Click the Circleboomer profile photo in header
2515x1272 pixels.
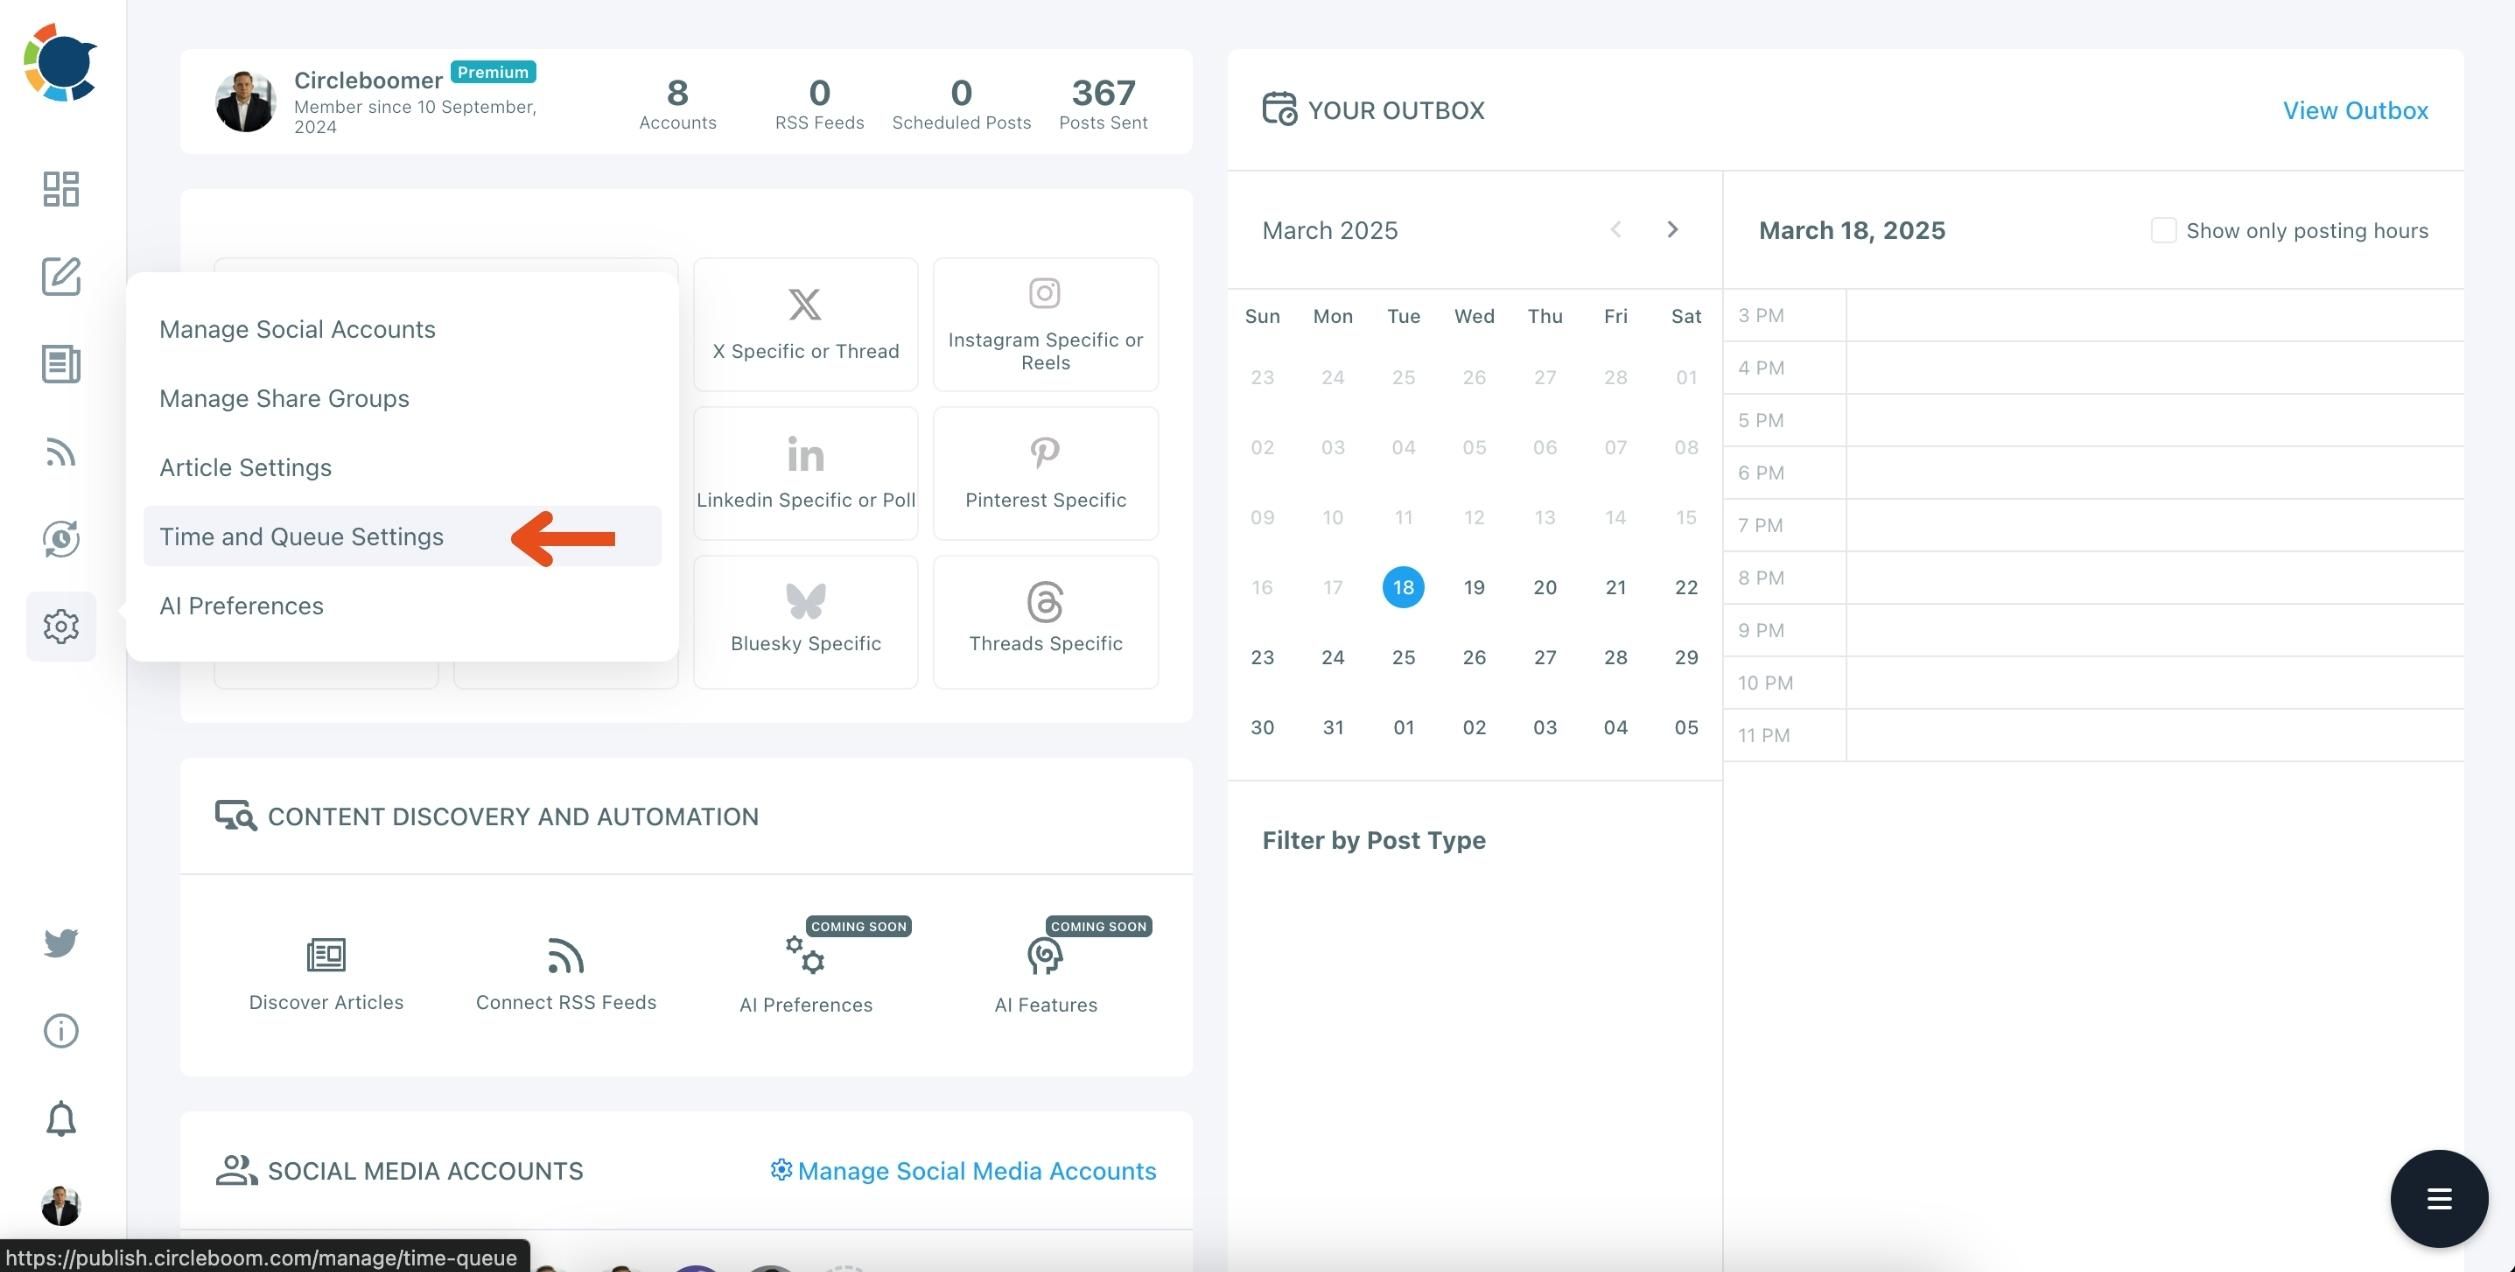pos(245,101)
